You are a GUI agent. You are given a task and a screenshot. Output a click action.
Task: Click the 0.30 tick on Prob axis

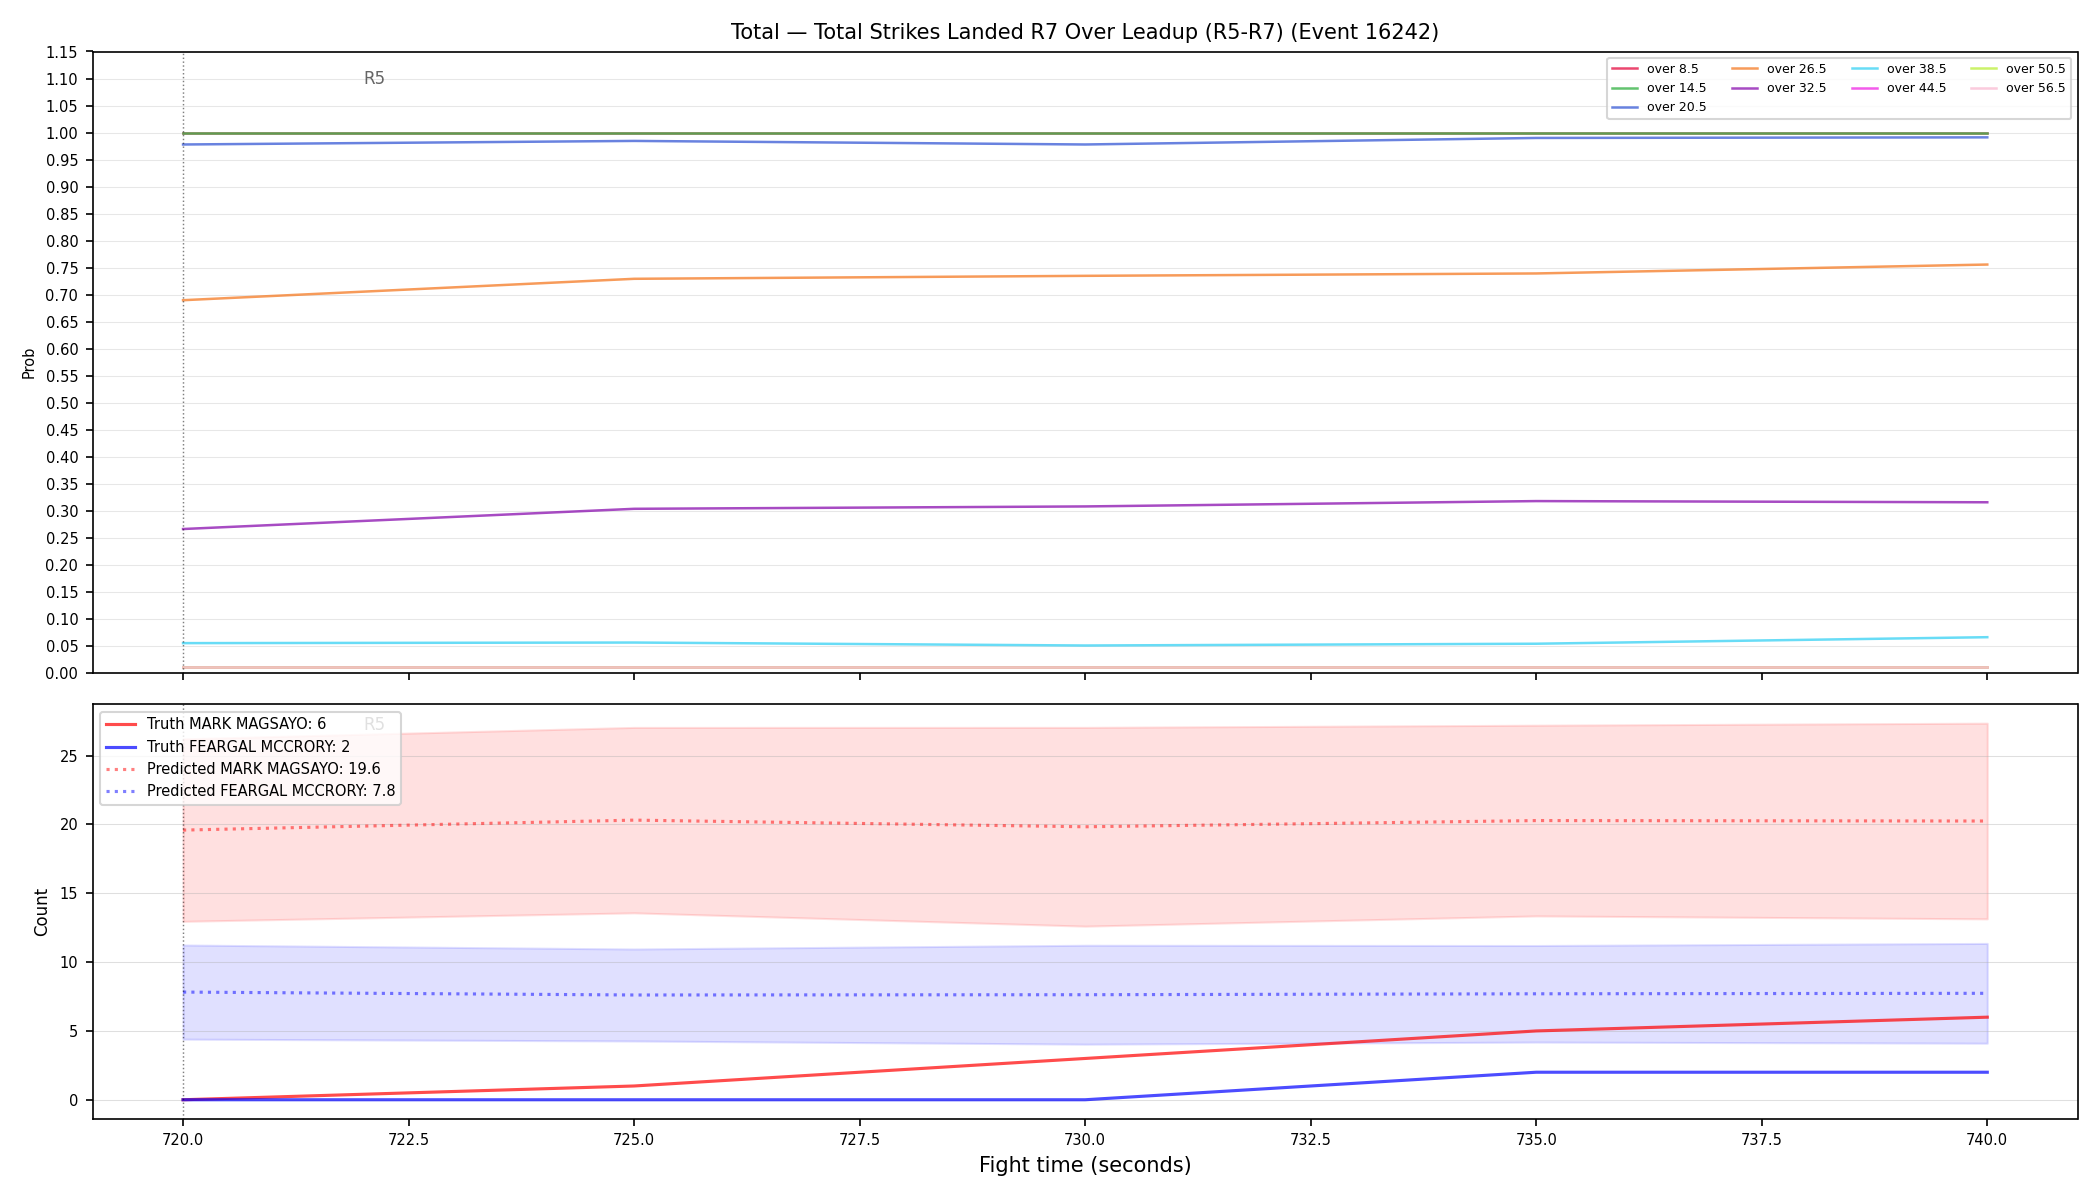[x=62, y=511]
